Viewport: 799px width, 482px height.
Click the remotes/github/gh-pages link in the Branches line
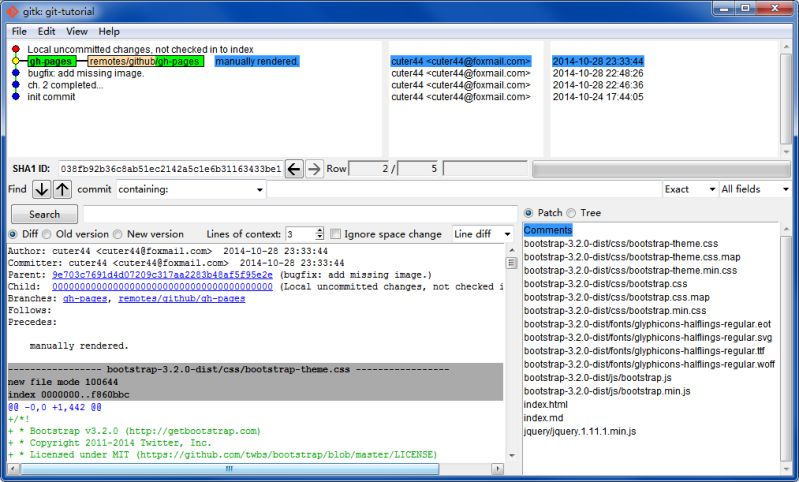click(x=181, y=299)
